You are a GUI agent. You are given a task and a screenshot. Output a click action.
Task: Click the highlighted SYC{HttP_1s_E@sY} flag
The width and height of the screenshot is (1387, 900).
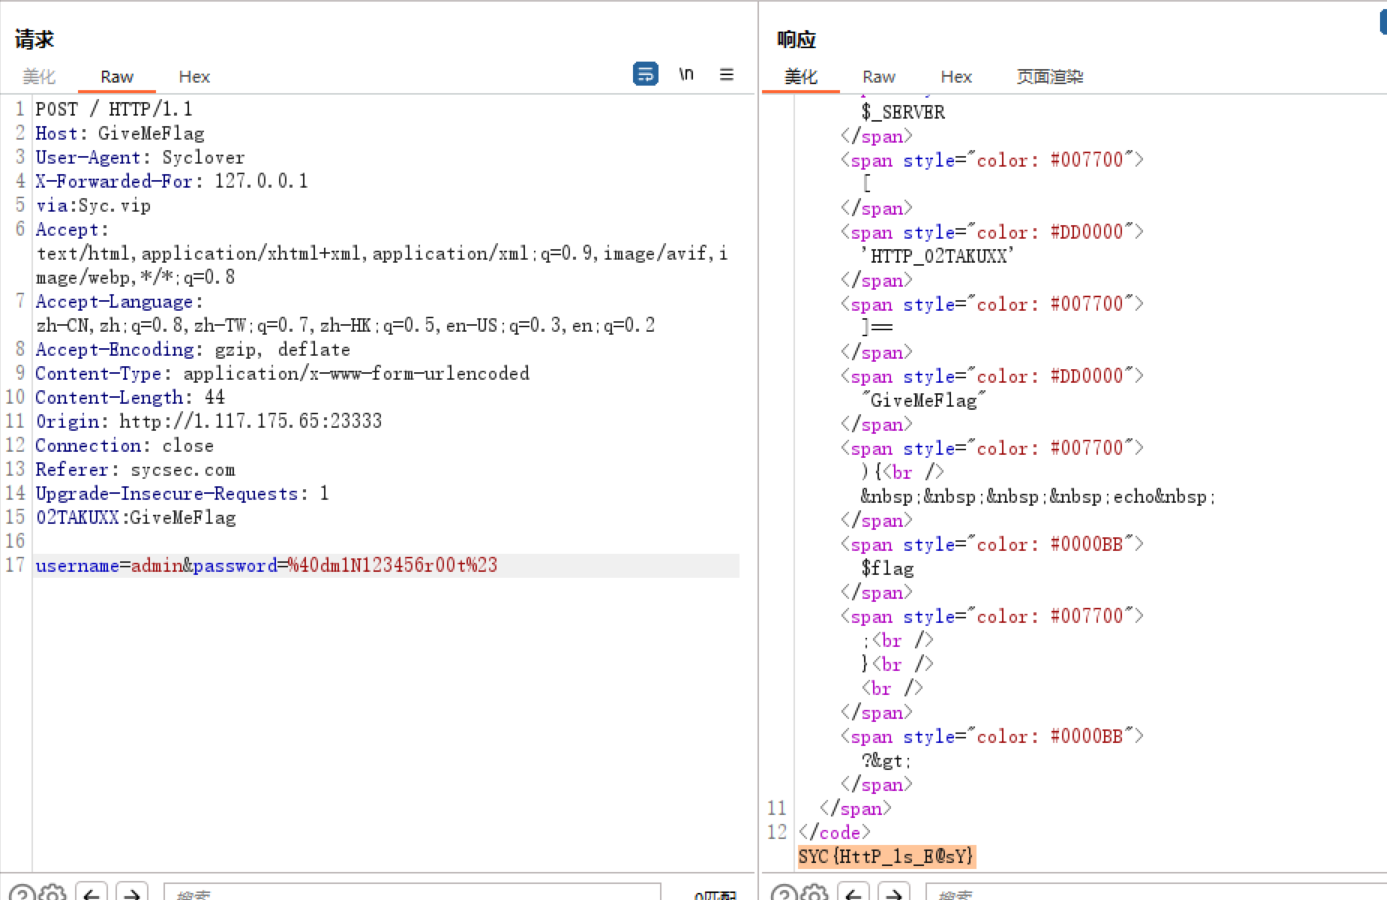[886, 856]
